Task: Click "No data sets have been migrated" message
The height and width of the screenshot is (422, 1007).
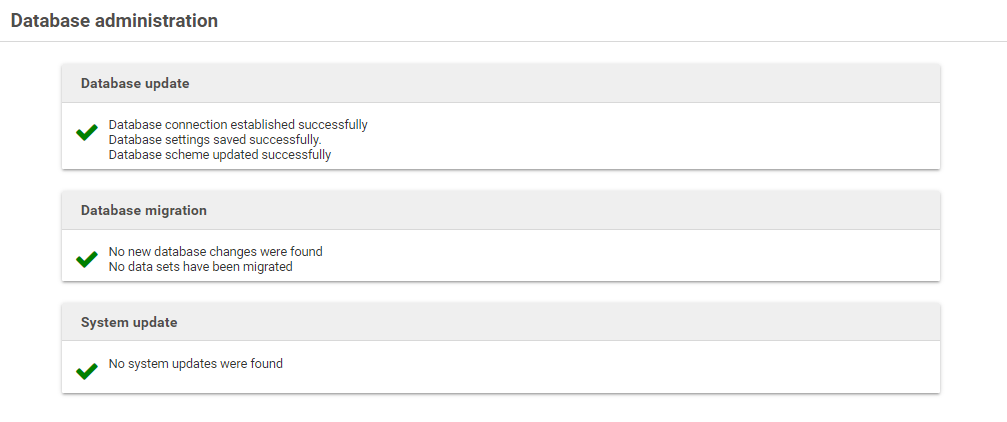Action: click(200, 267)
